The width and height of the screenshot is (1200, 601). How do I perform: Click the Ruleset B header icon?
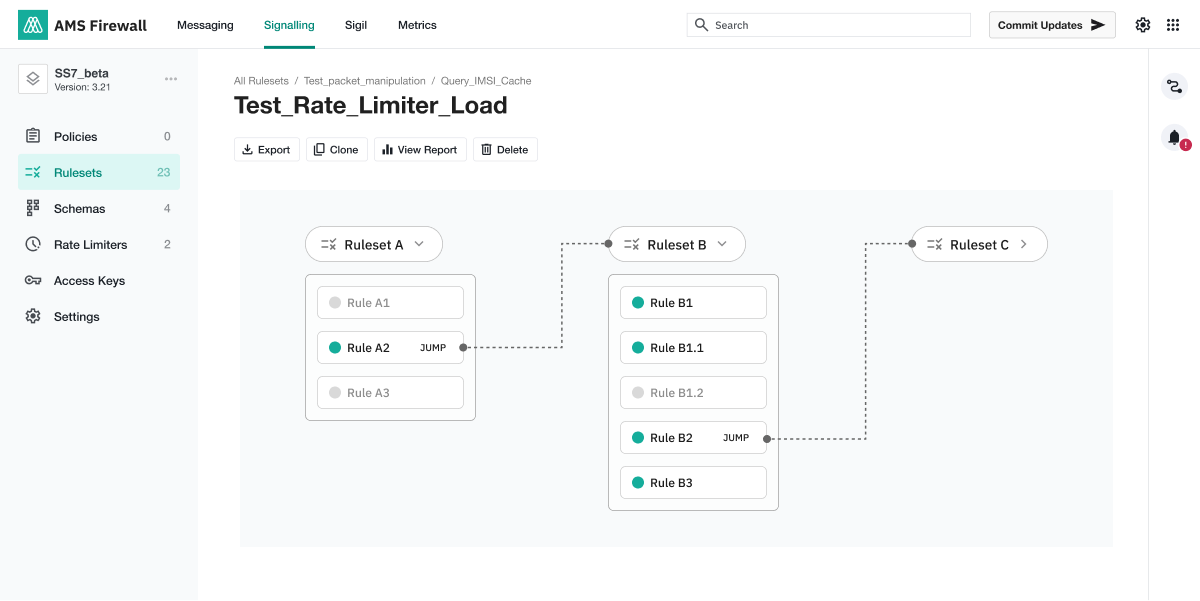(632, 244)
